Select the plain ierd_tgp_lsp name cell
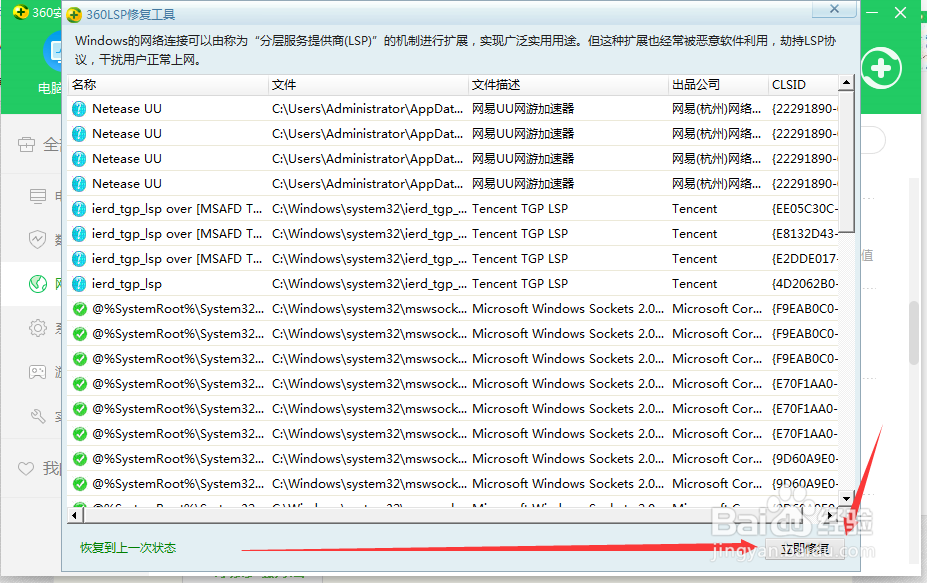Image resolution: width=927 pixels, height=583 pixels. (127, 284)
